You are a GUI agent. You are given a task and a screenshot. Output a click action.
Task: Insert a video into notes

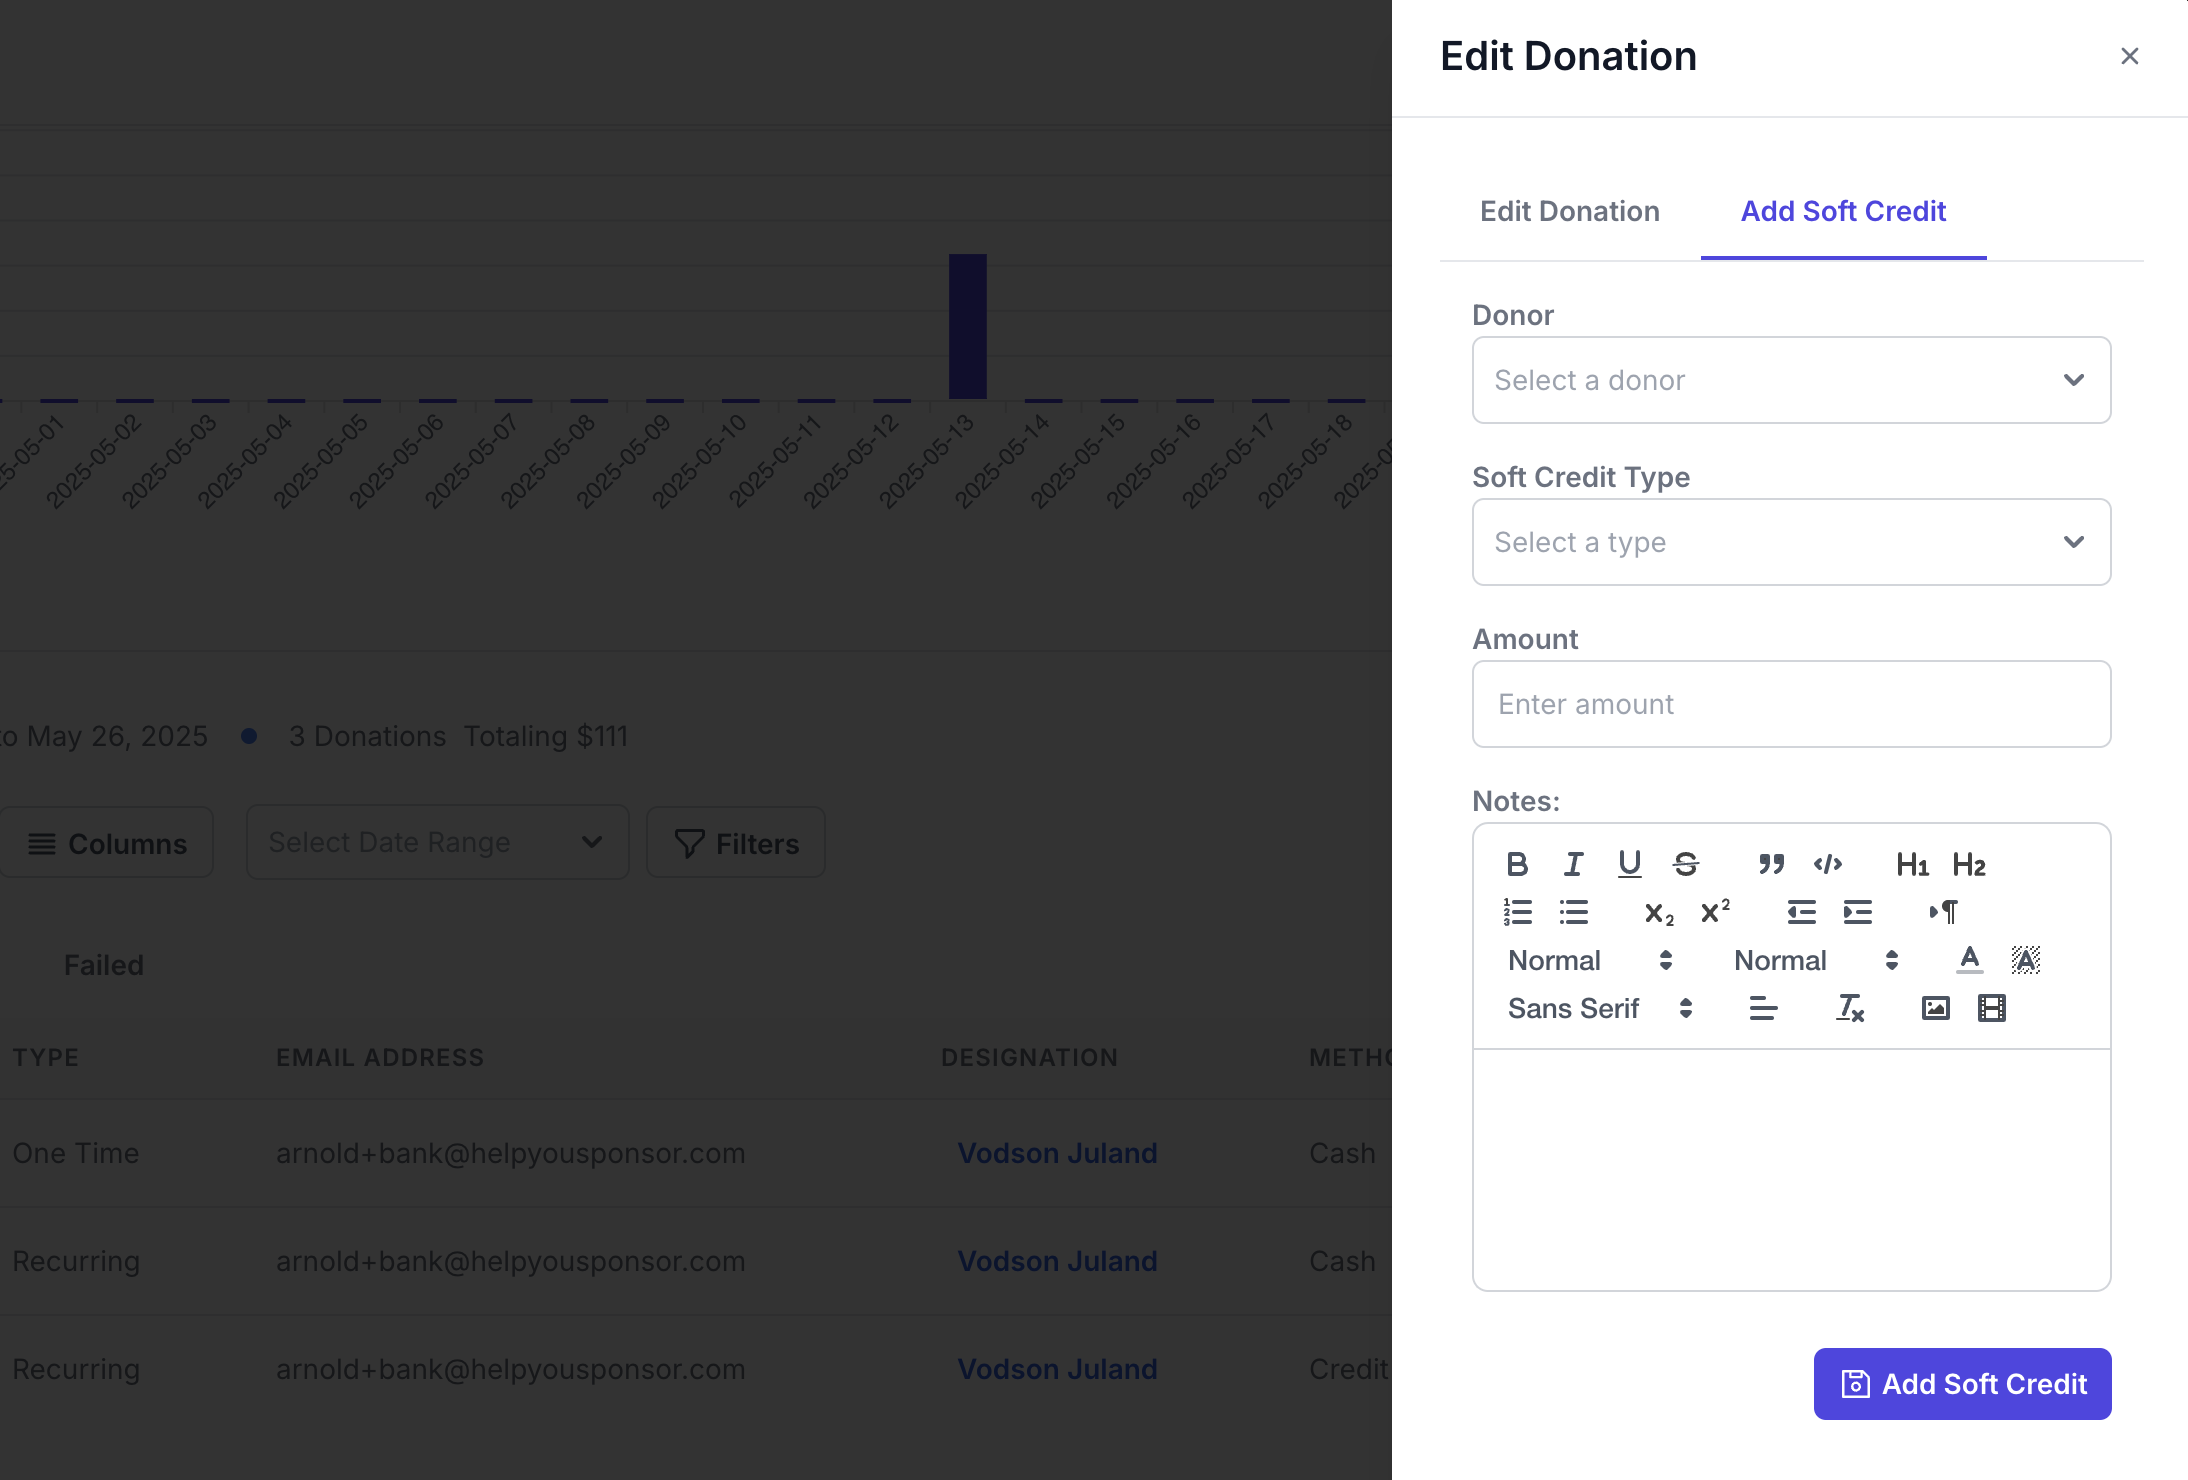[1991, 1008]
